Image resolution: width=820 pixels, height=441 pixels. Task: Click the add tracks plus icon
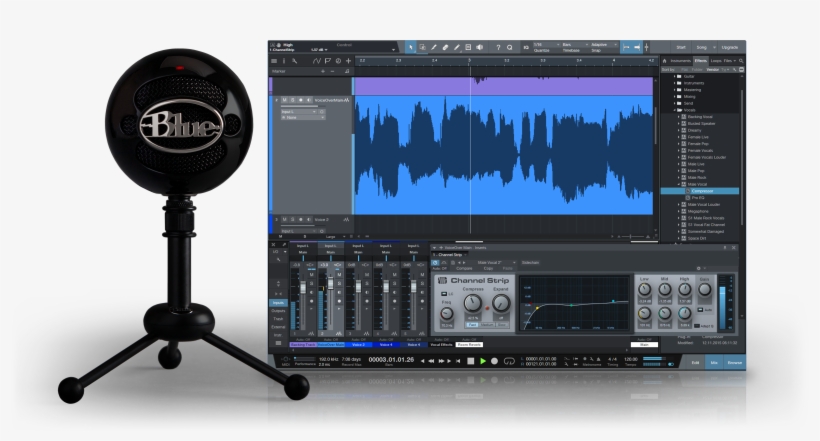(x=348, y=61)
